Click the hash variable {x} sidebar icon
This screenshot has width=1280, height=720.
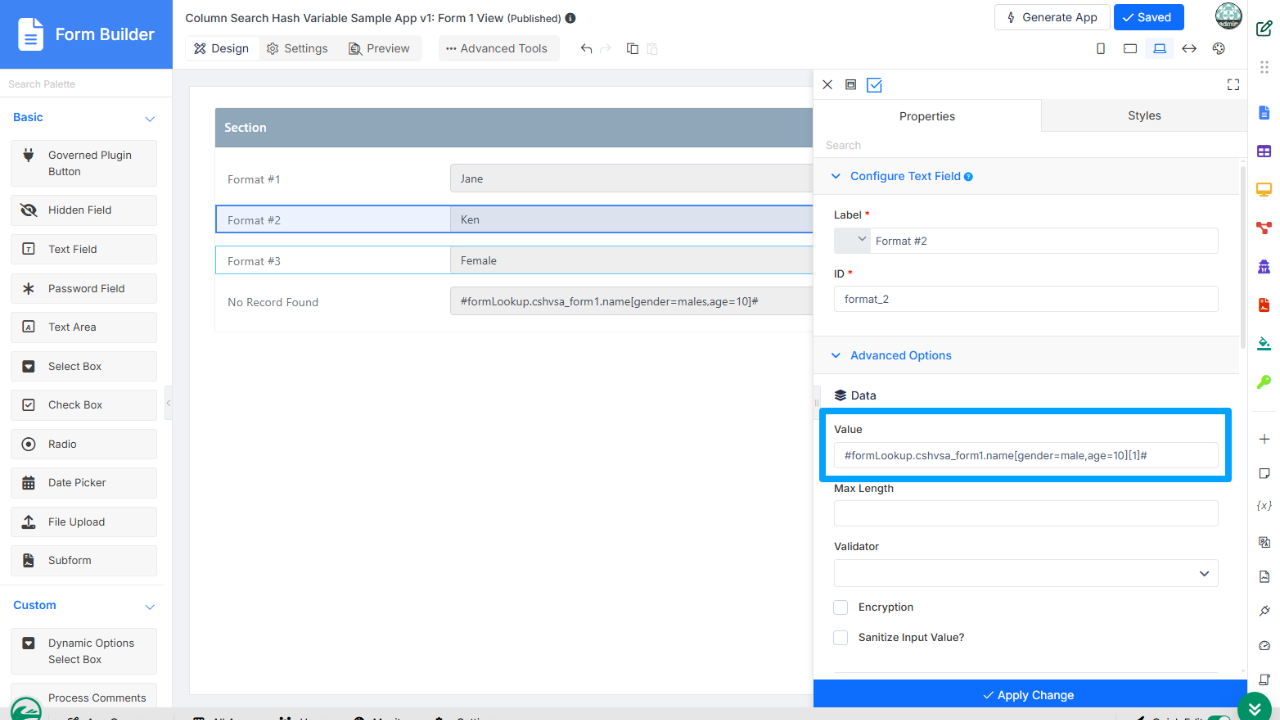click(1264, 507)
